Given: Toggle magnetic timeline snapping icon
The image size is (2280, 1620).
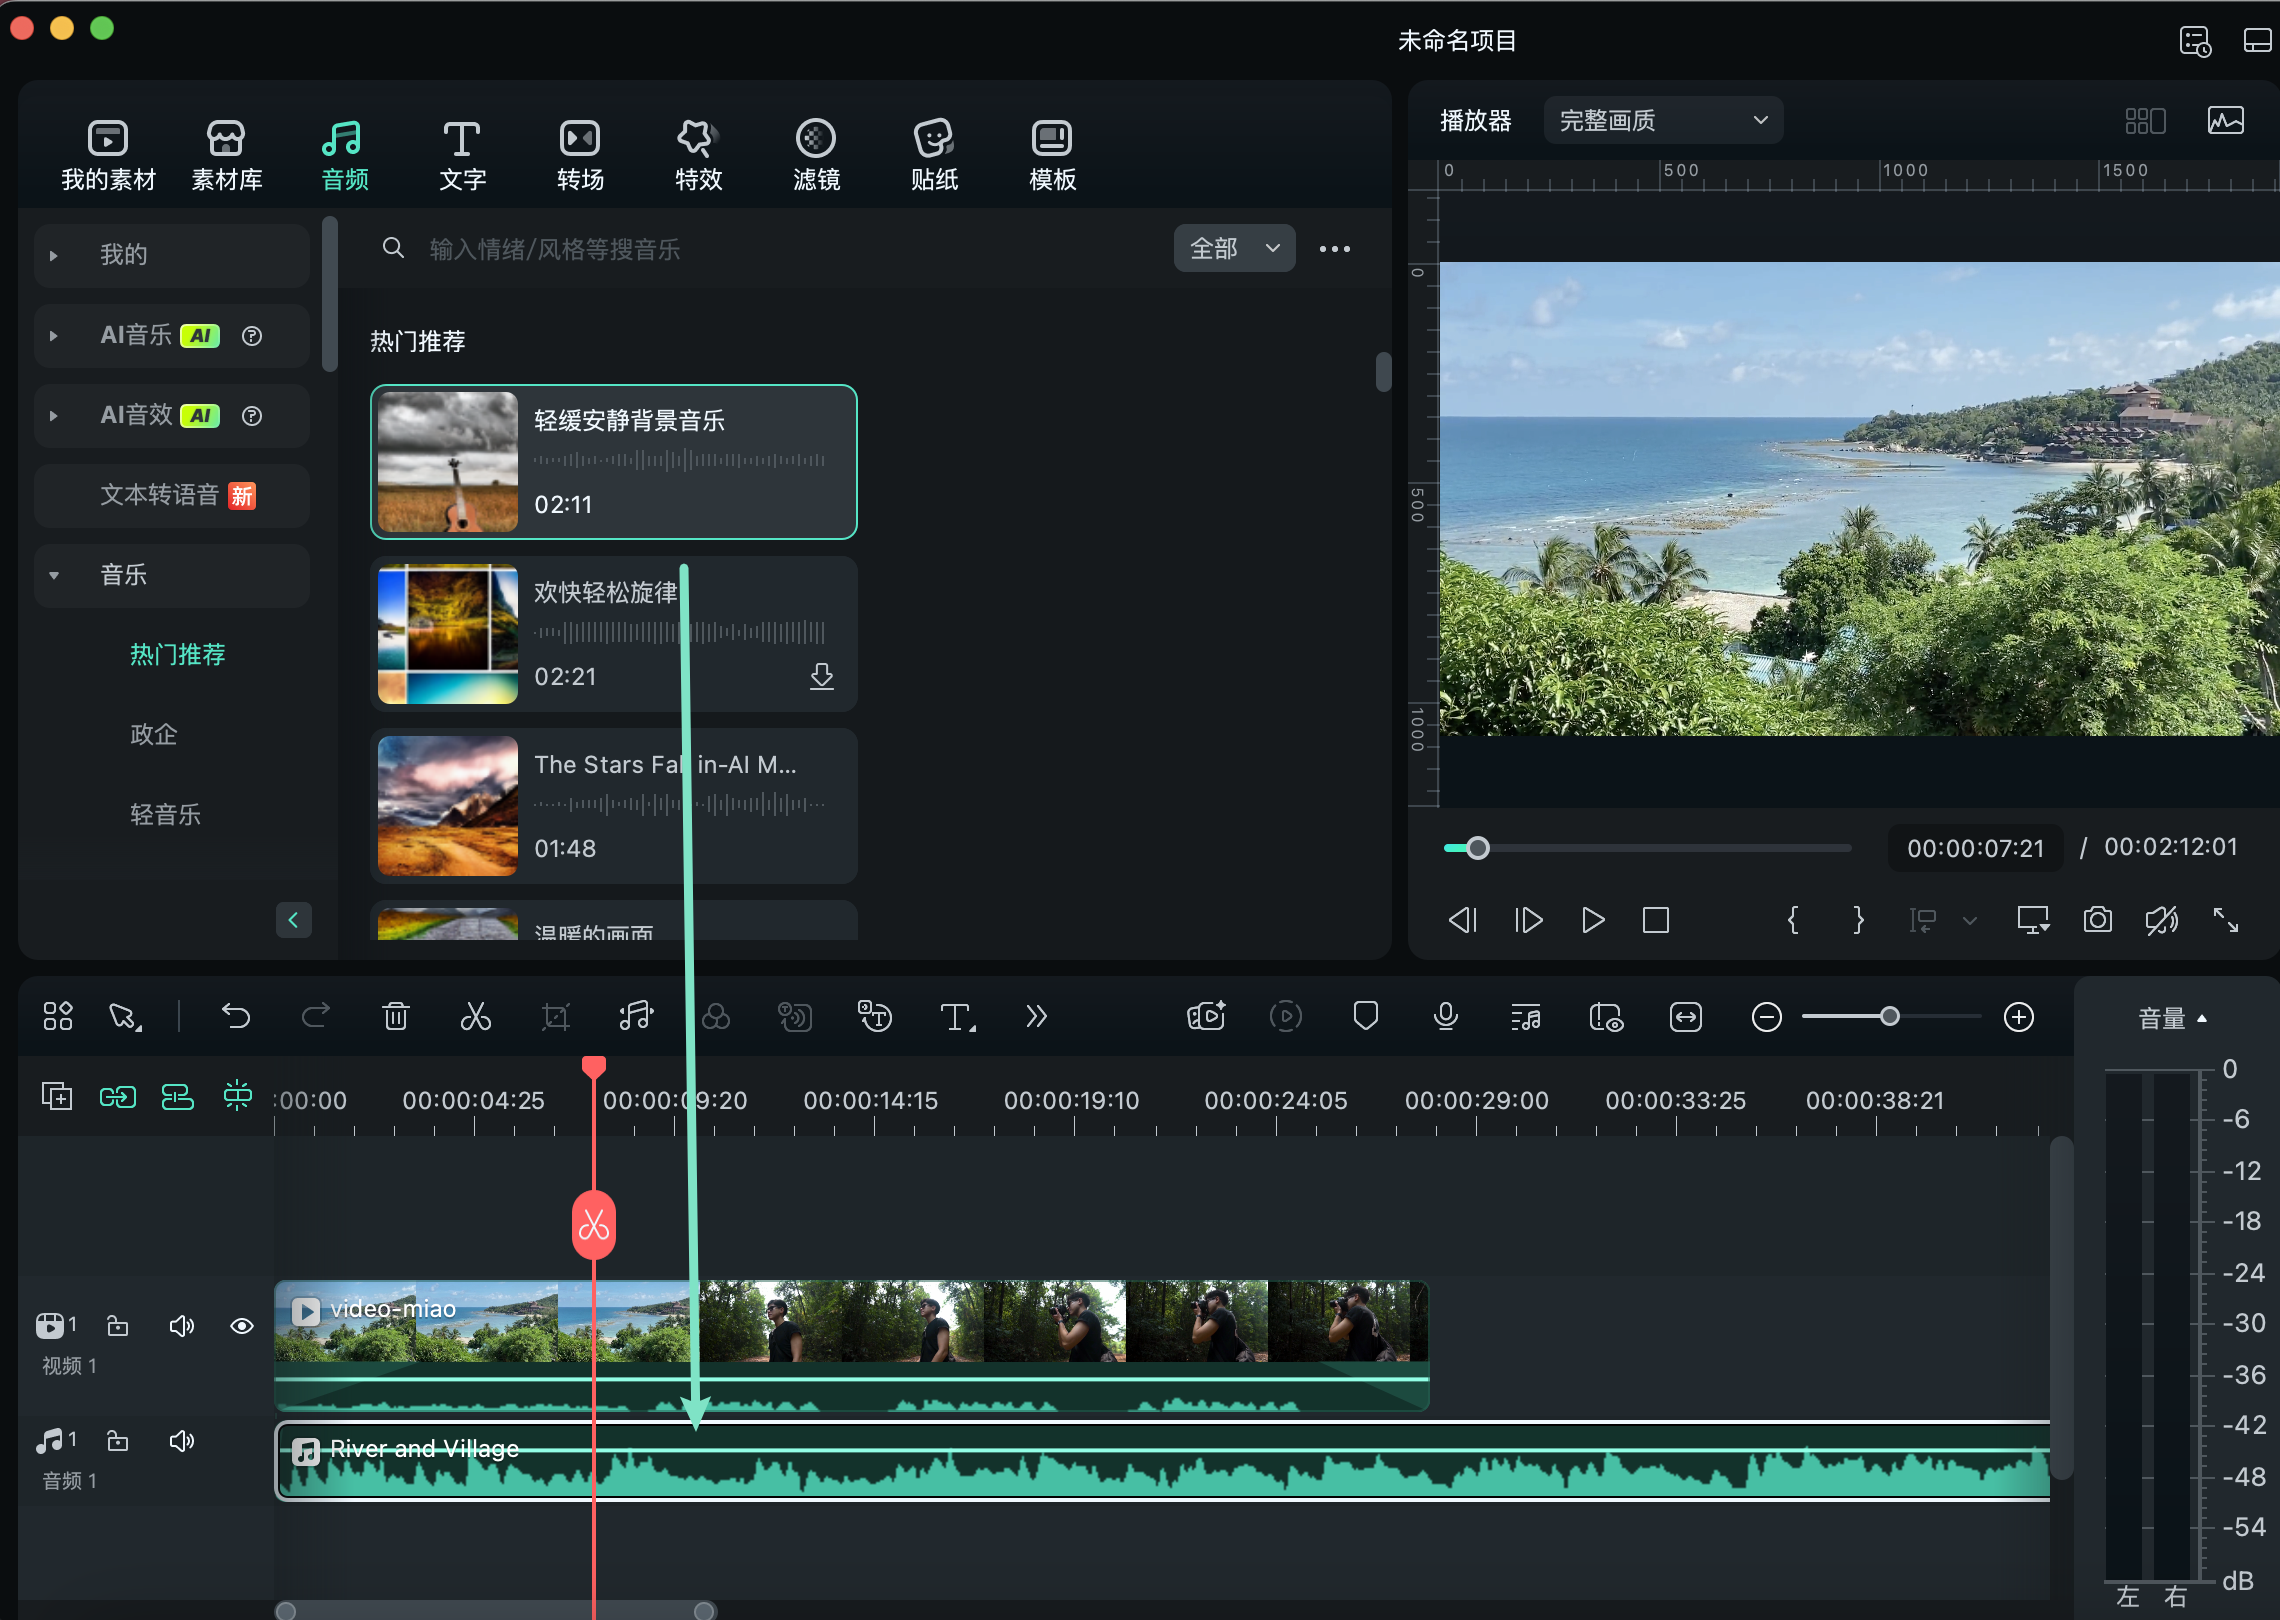Looking at the screenshot, I should [178, 1097].
